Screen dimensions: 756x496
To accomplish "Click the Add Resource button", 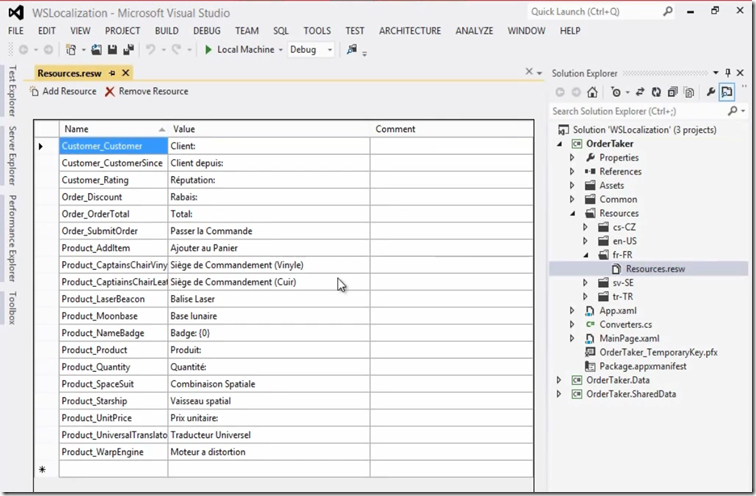I will pyautogui.click(x=63, y=91).
